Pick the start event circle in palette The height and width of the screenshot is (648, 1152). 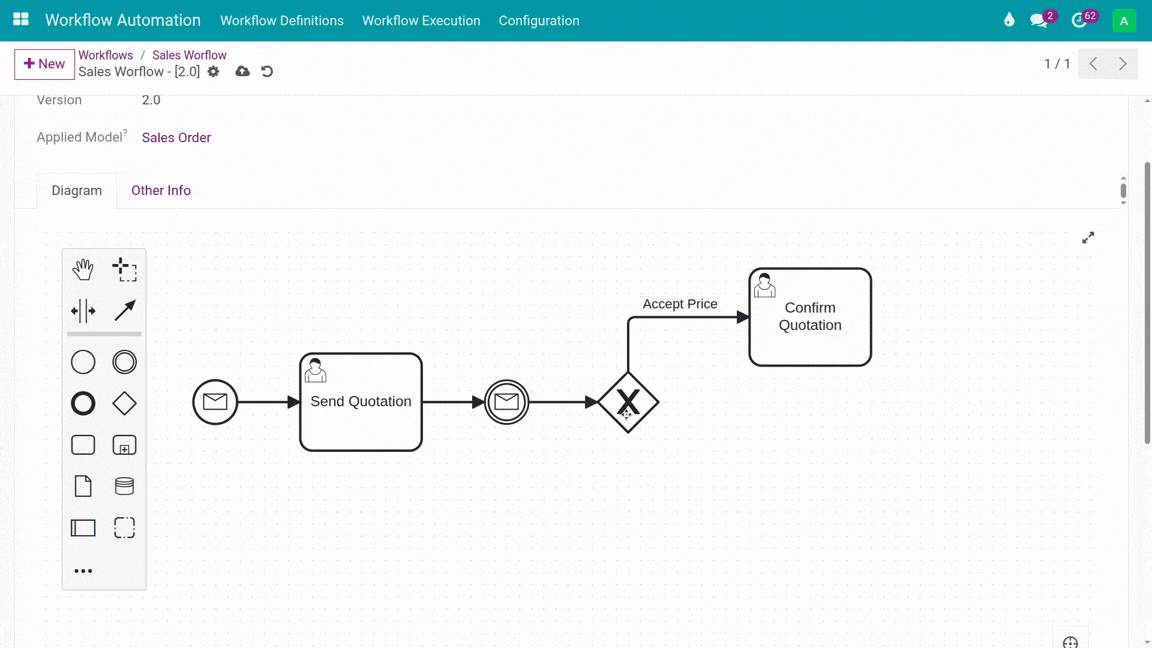point(83,362)
